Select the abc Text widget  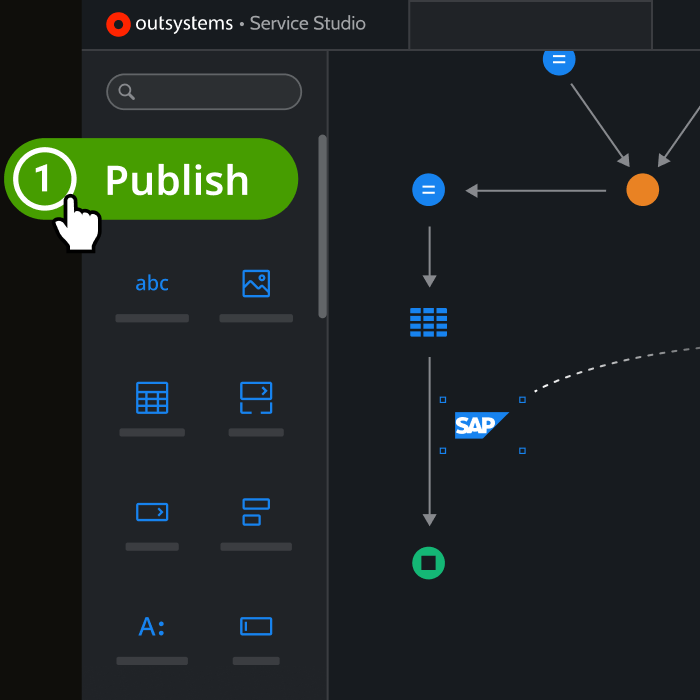pyautogui.click(x=152, y=283)
